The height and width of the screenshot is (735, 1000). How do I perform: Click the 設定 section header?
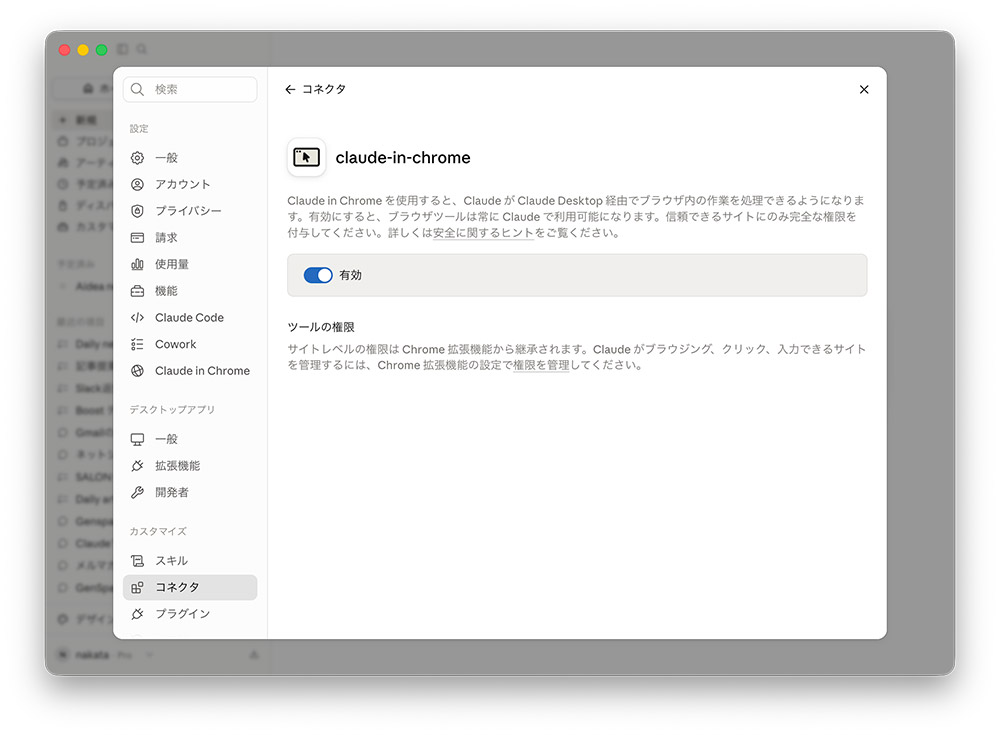click(139, 128)
